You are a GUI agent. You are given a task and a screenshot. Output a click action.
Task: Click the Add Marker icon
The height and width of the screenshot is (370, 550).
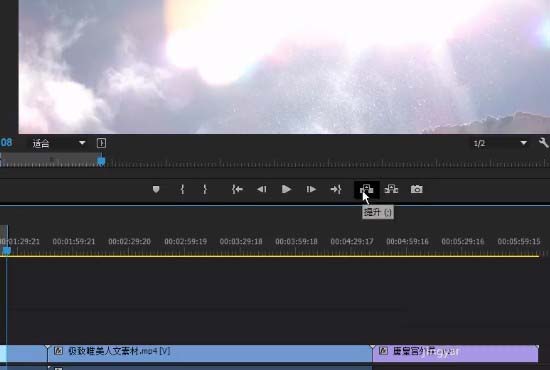[156, 189]
